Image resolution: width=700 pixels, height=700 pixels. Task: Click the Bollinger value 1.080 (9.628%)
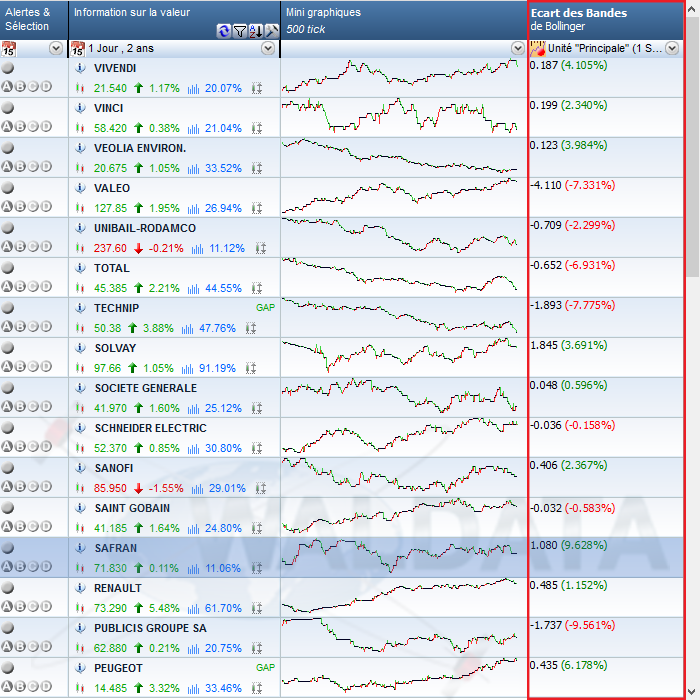pos(568,545)
